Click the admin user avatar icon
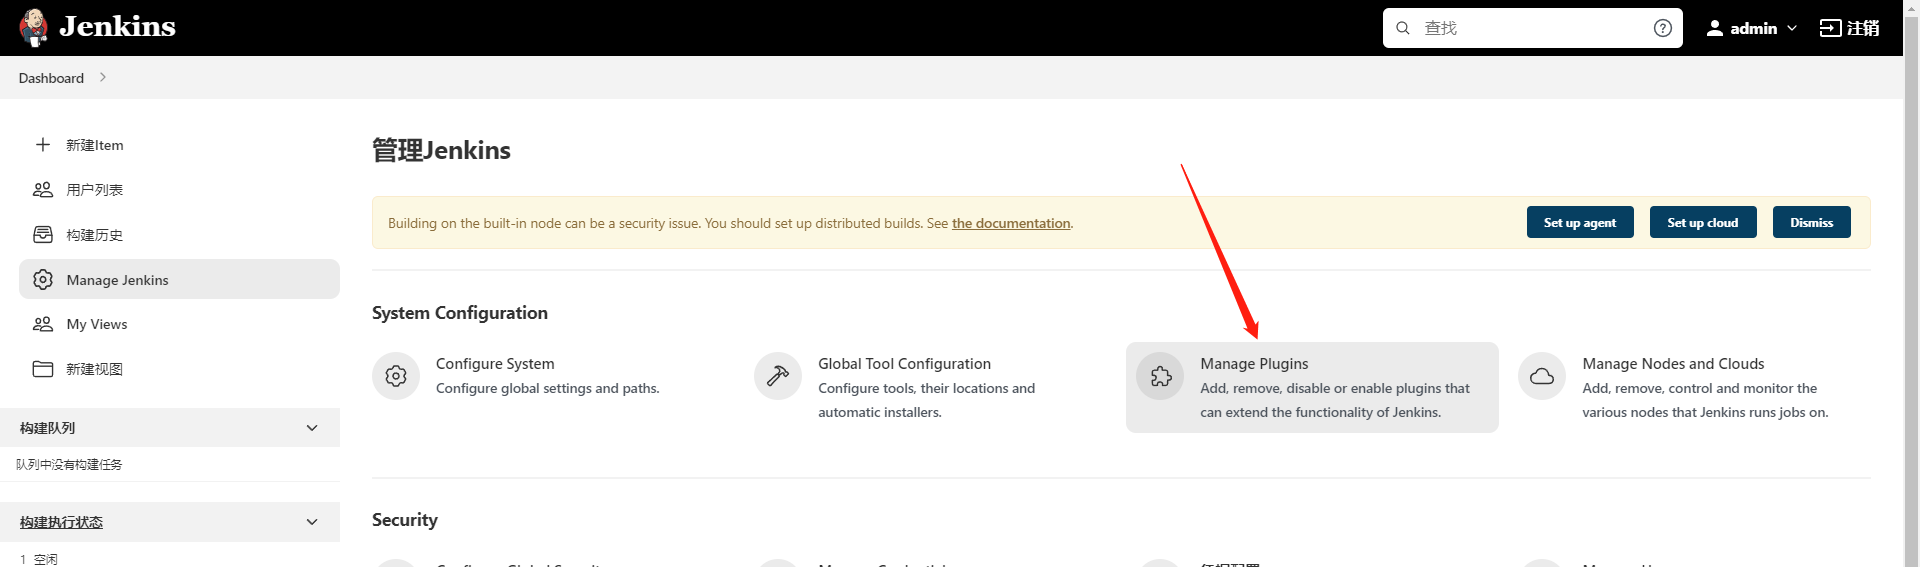Screen dimensions: 1920x567 (1715, 28)
